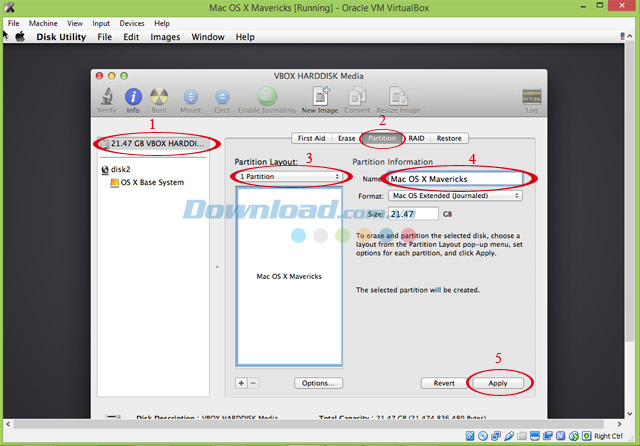Click the Resize Image icon

click(398, 96)
